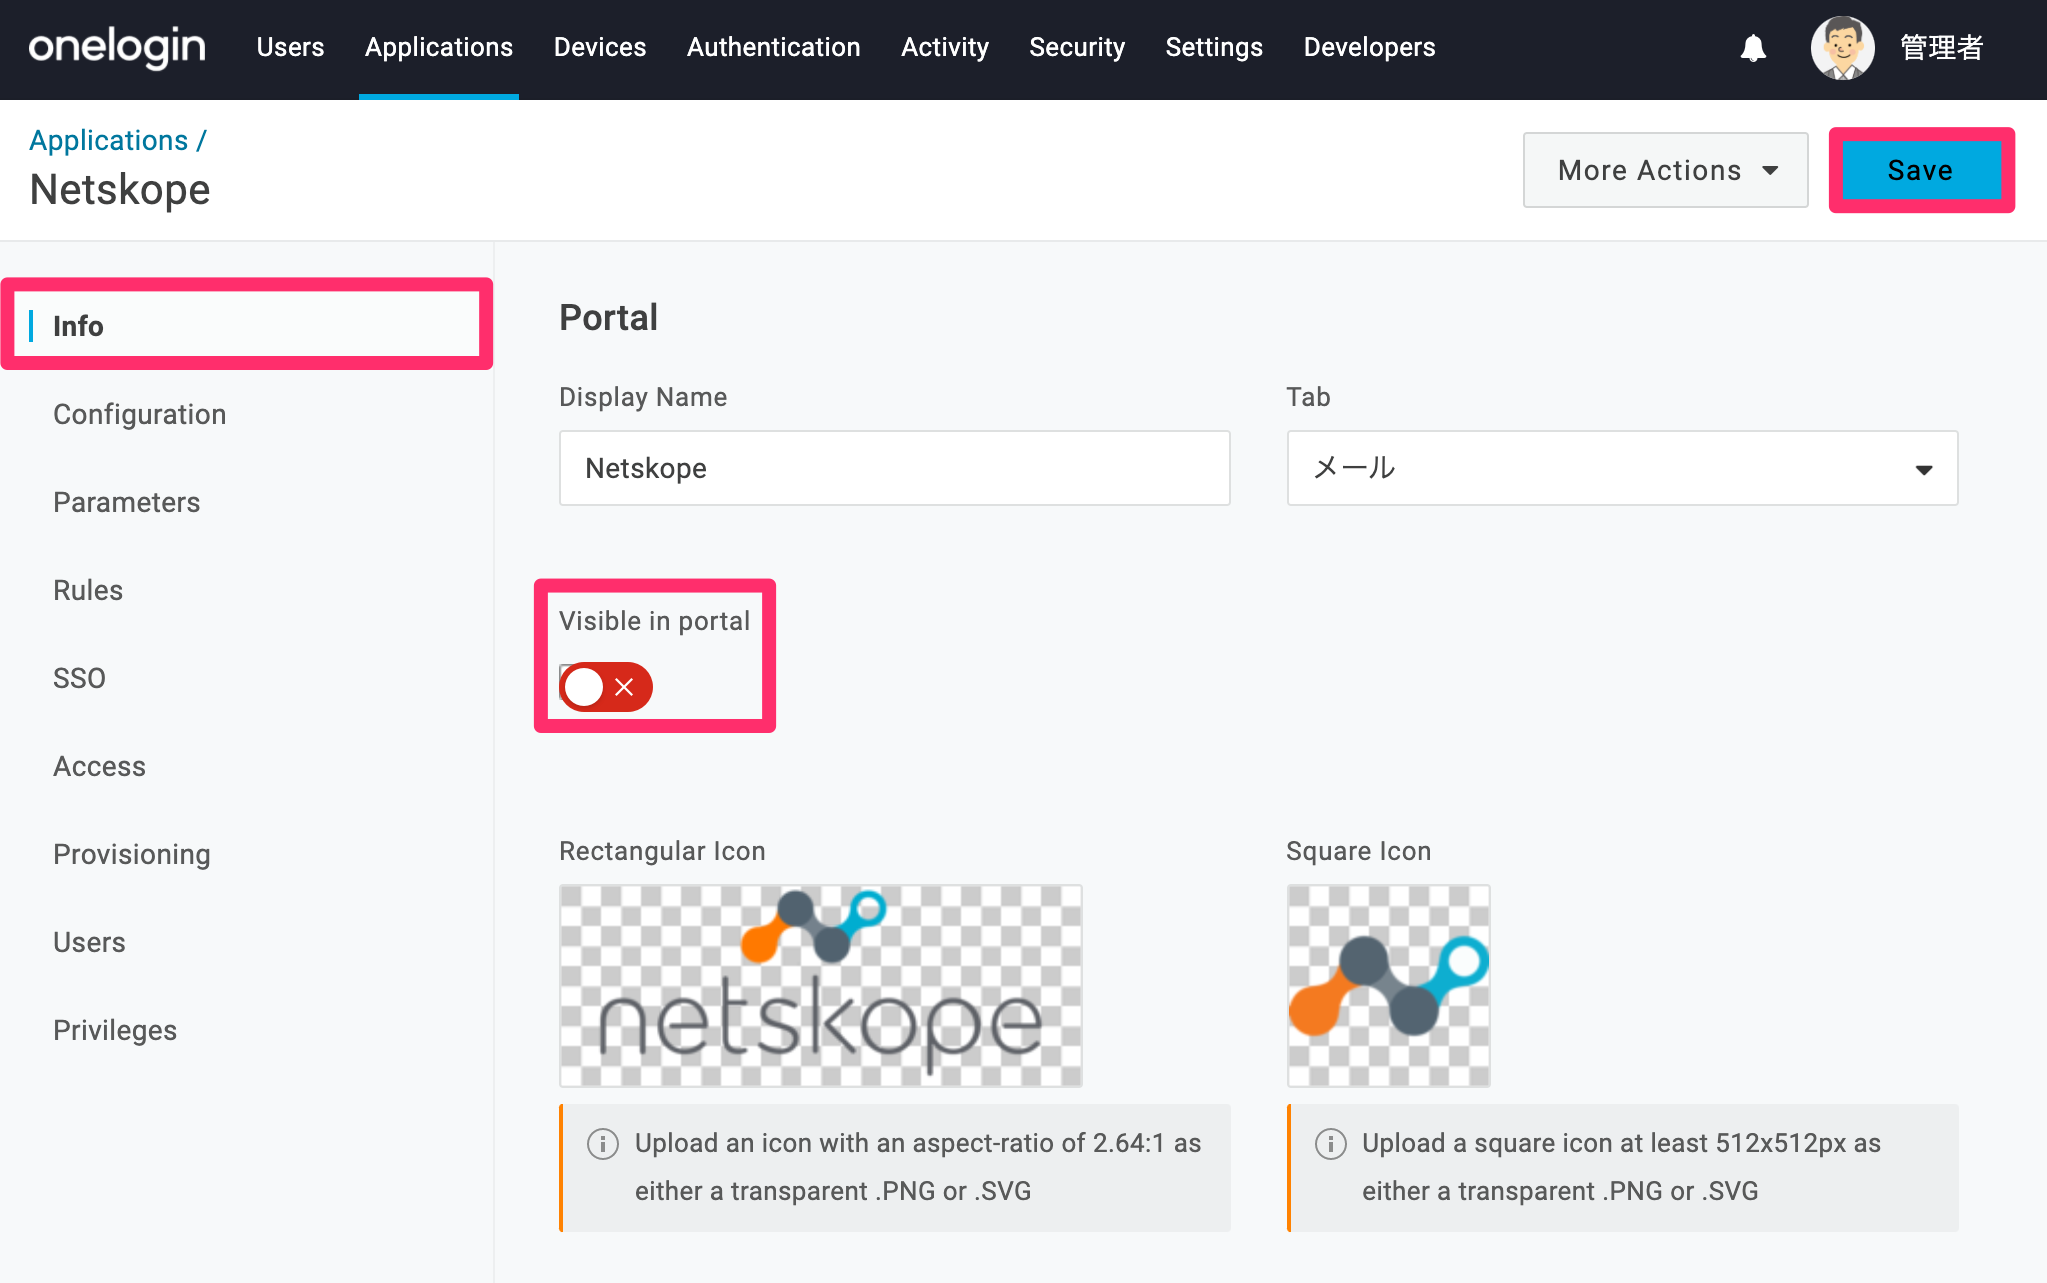Click info icon under Rectangular Icon
The image size is (2047, 1283).
[x=603, y=1143]
